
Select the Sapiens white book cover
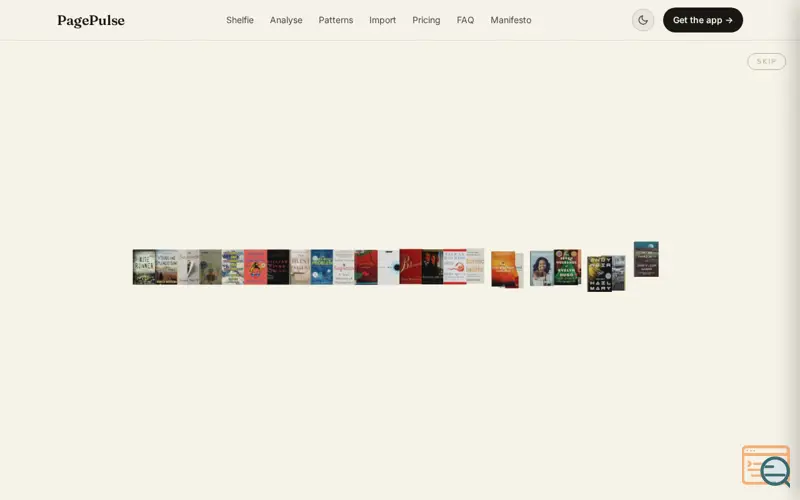344,267
